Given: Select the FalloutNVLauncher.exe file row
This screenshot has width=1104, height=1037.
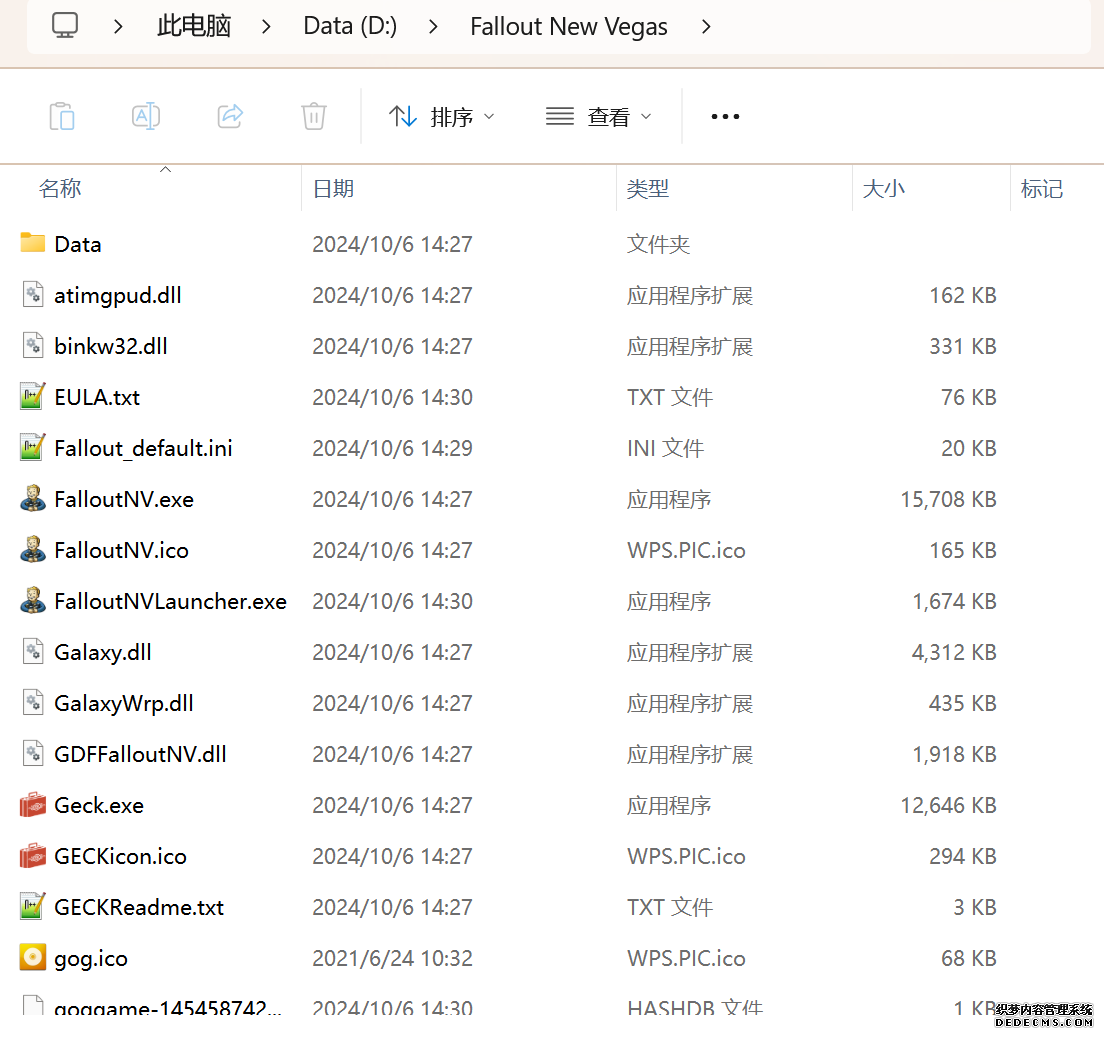Looking at the screenshot, I should (170, 601).
